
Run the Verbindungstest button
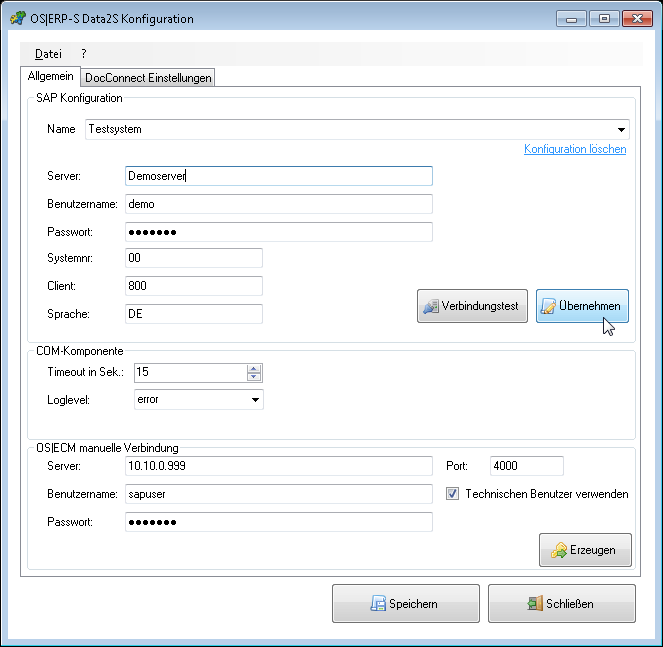472,306
